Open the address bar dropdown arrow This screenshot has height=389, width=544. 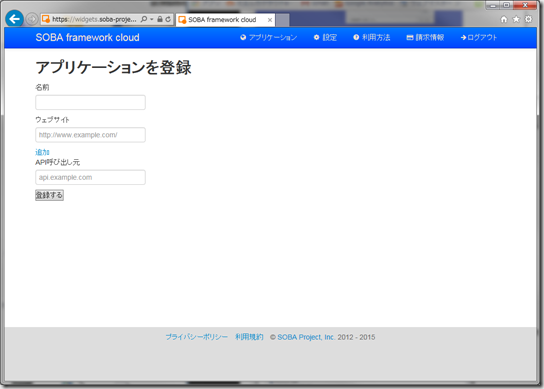[152, 19]
